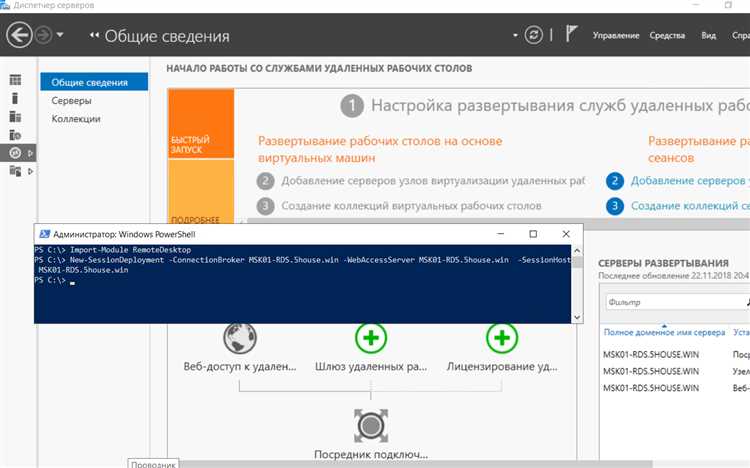Click the PowerShell icon in the window title bar
This screenshot has width=750, height=468.
(x=44, y=234)
